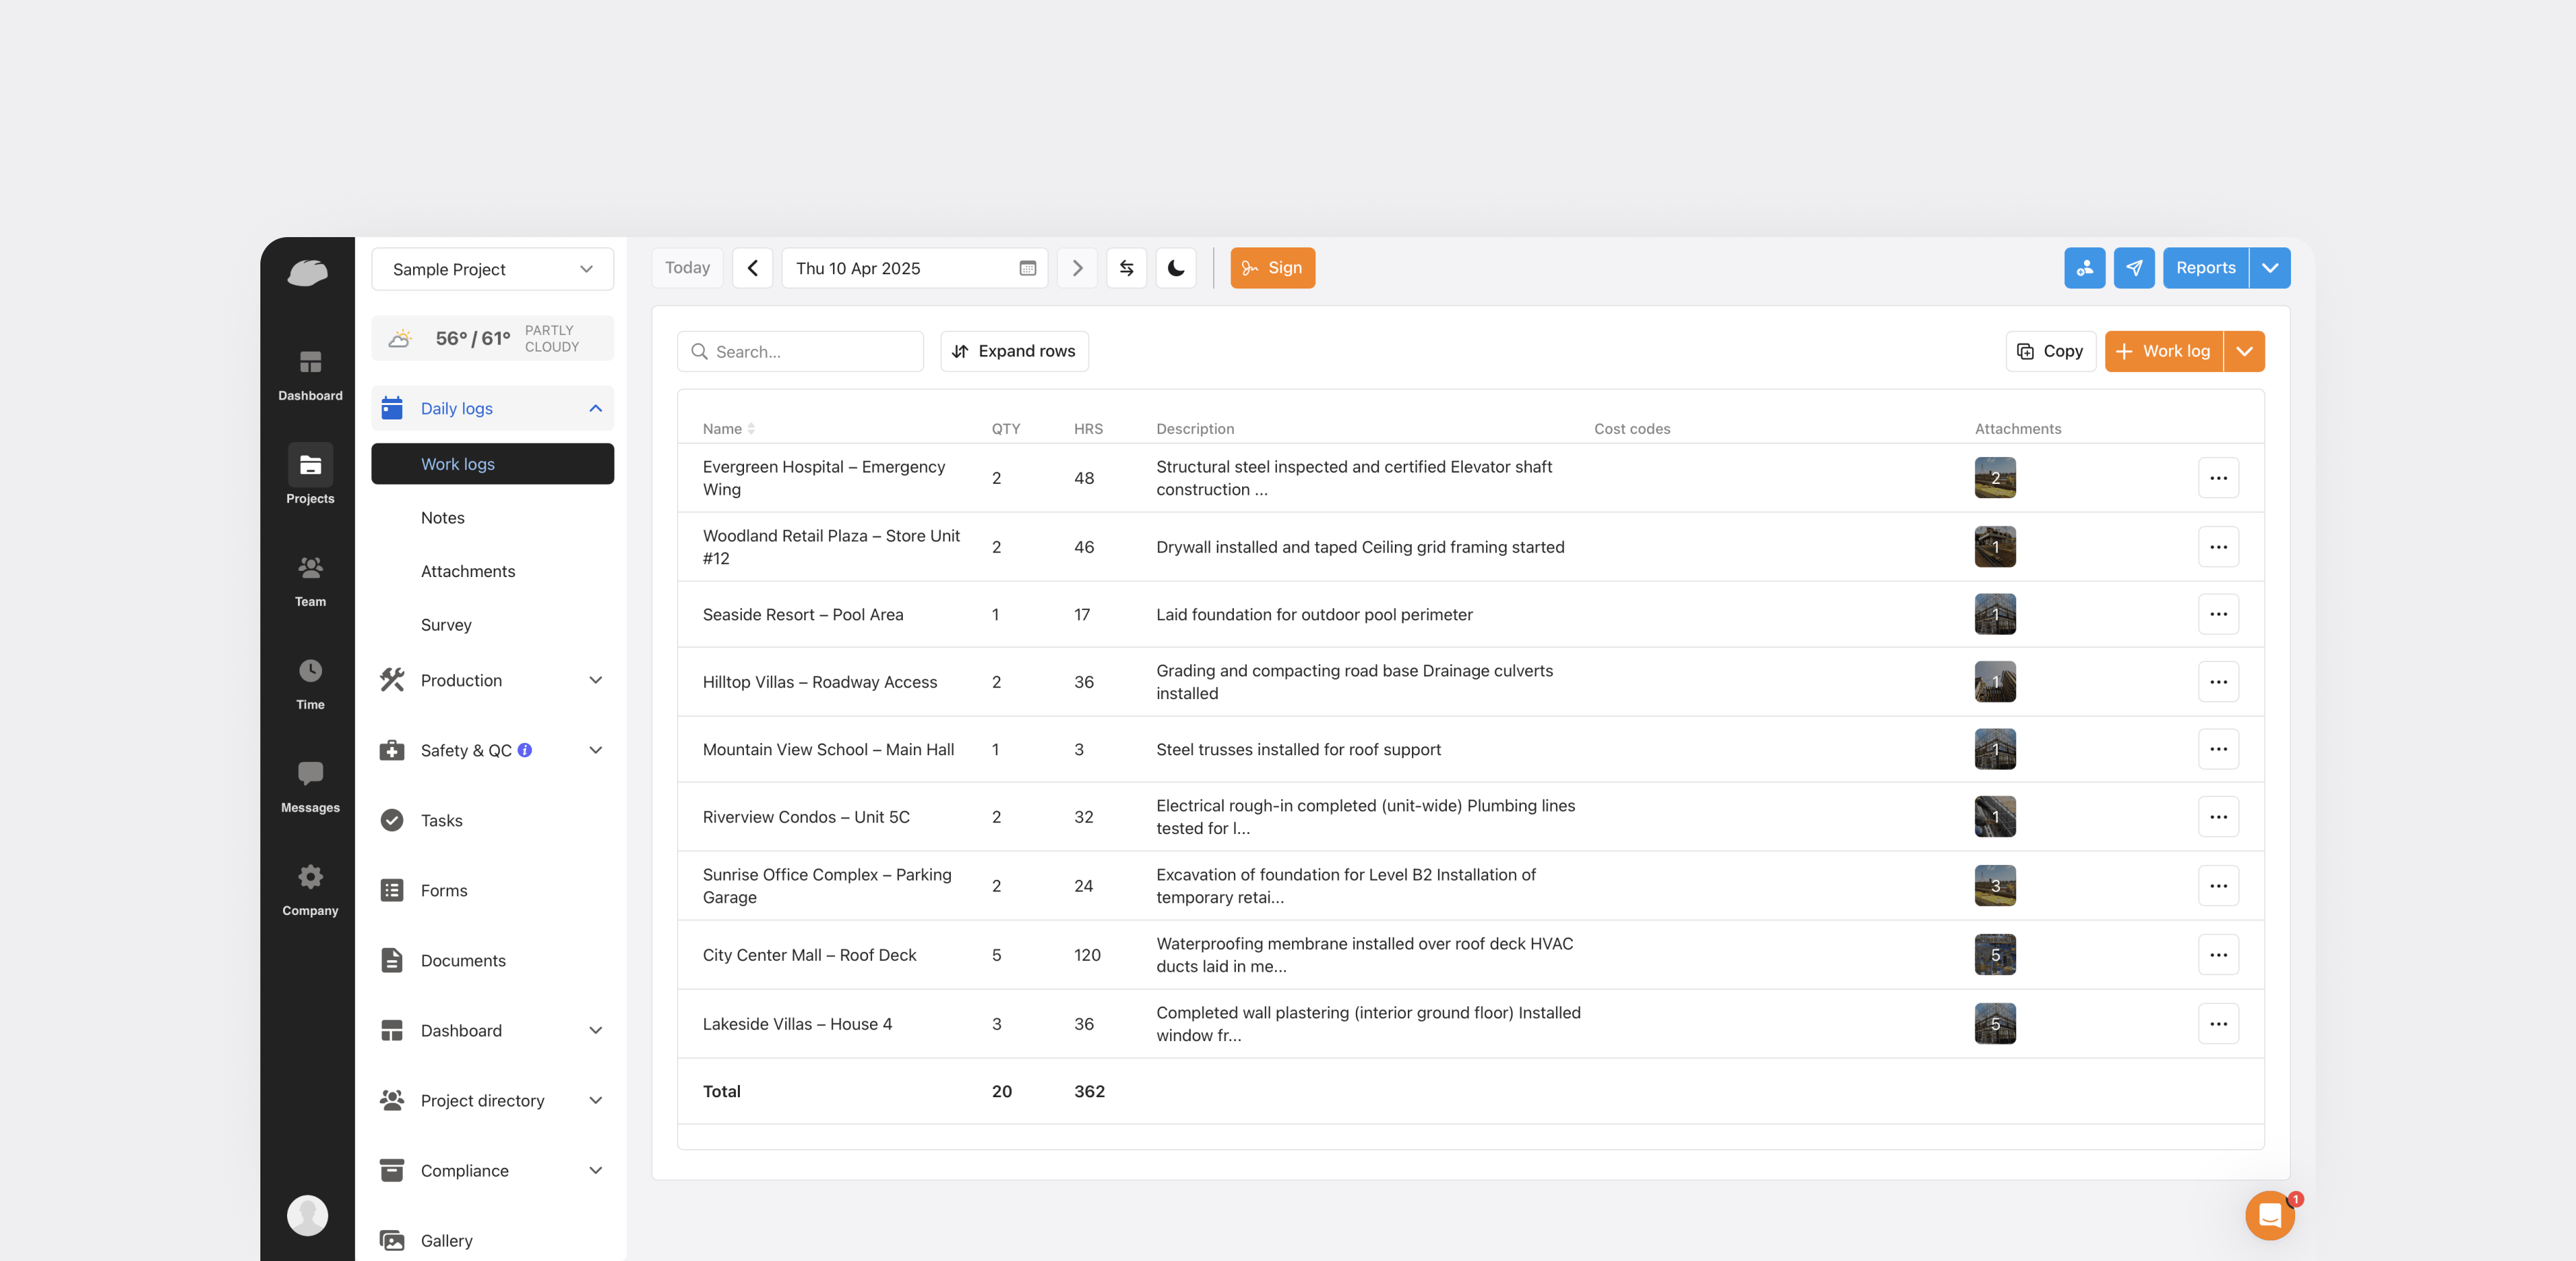The width and height of the screenshot is (2576, 1261).
Task: Open the Reports dropdown arrow
Action: coord(2269,268)
